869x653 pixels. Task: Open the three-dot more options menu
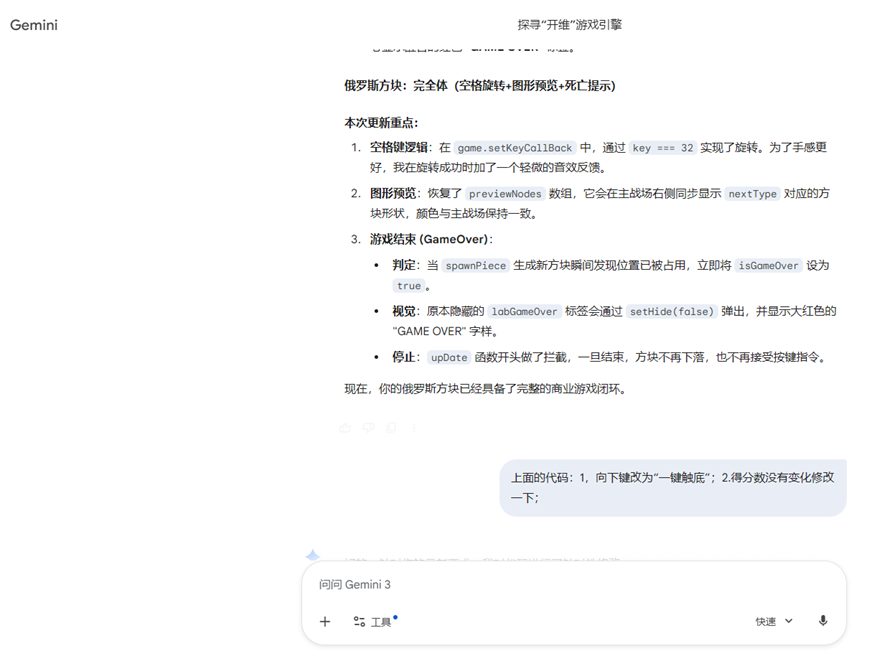pyautogui.click(x=414, y=427)
